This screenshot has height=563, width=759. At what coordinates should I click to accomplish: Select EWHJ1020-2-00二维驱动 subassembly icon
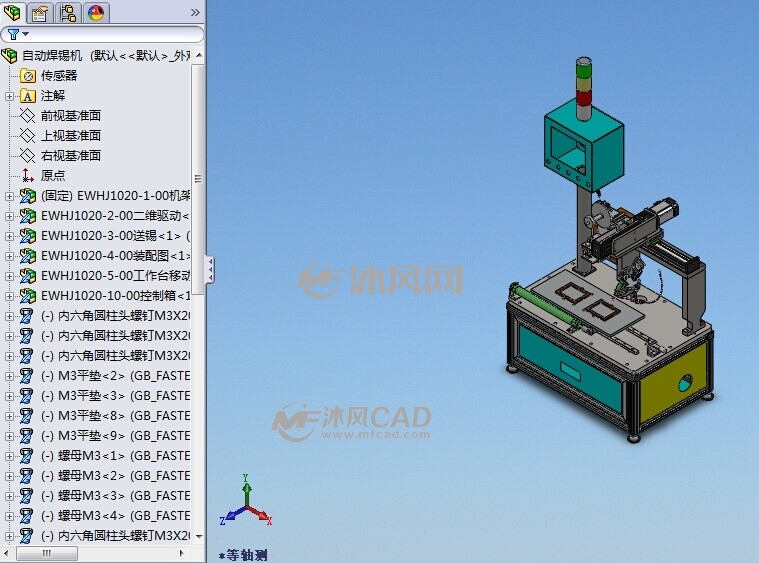(28, 215)
